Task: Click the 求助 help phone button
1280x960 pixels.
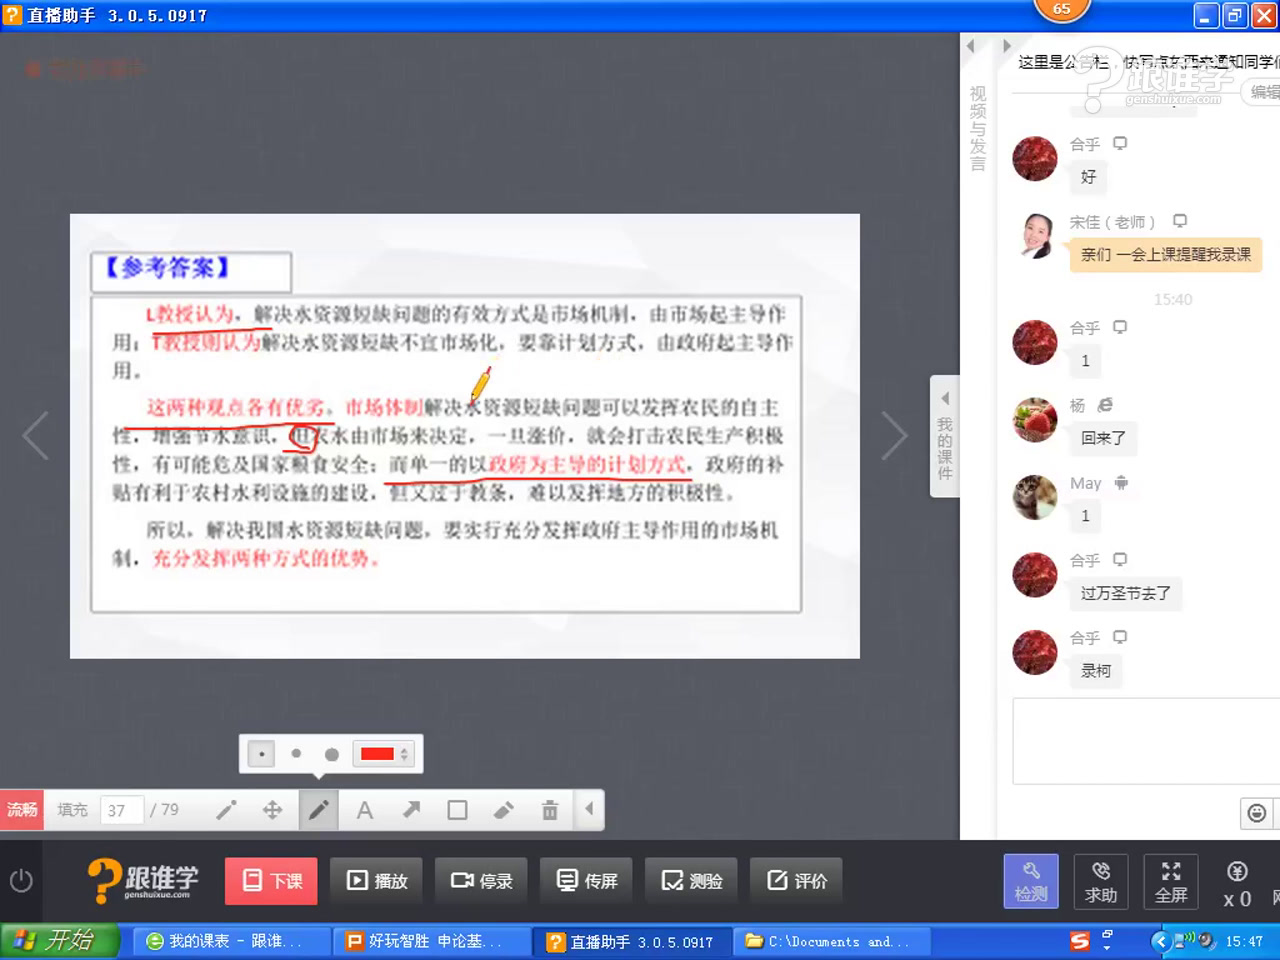Action: pos(1101,881)
